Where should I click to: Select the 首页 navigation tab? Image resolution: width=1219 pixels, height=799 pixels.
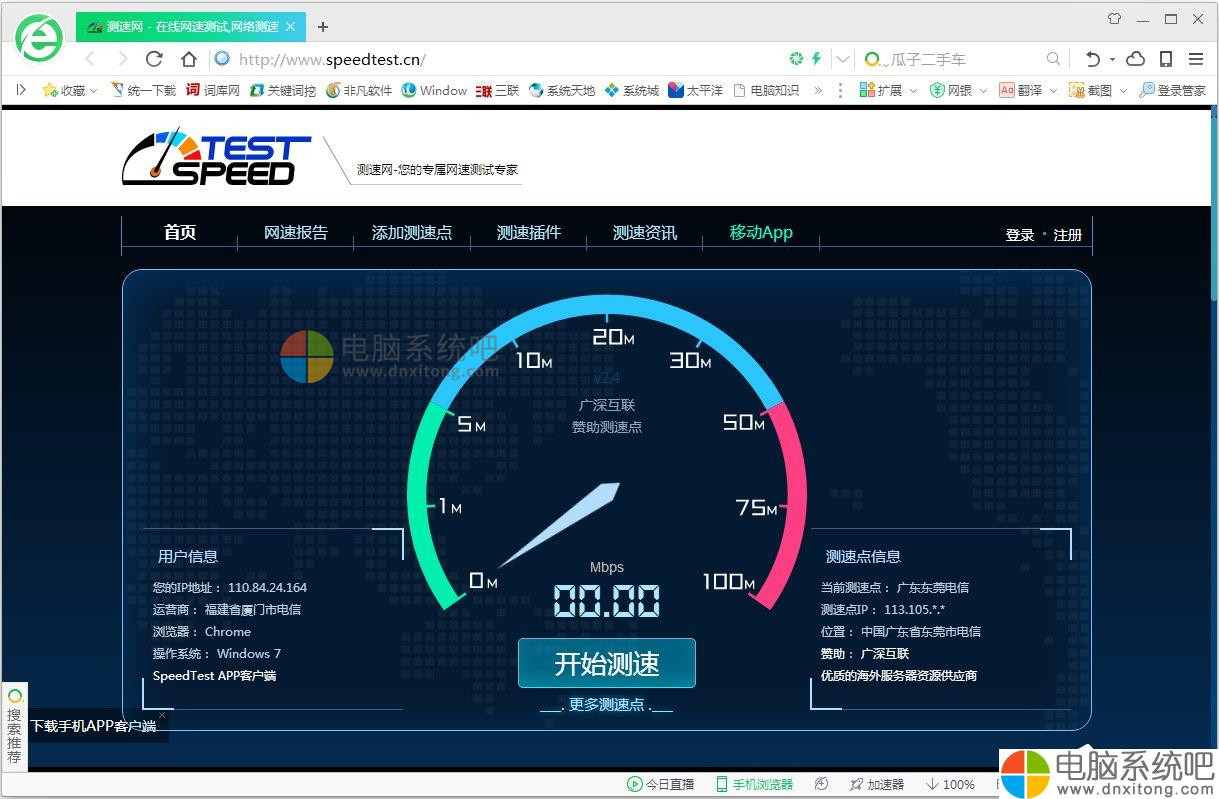[180, 232]
